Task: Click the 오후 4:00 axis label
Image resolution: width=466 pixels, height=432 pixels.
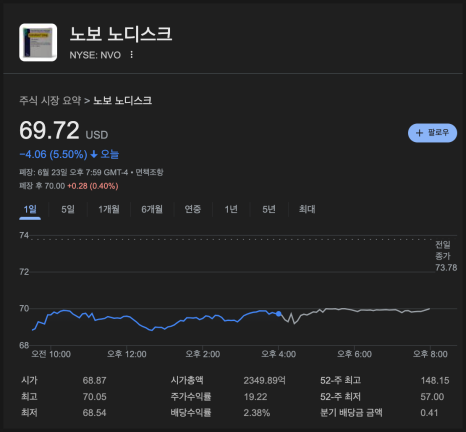Action: point(279,354)
